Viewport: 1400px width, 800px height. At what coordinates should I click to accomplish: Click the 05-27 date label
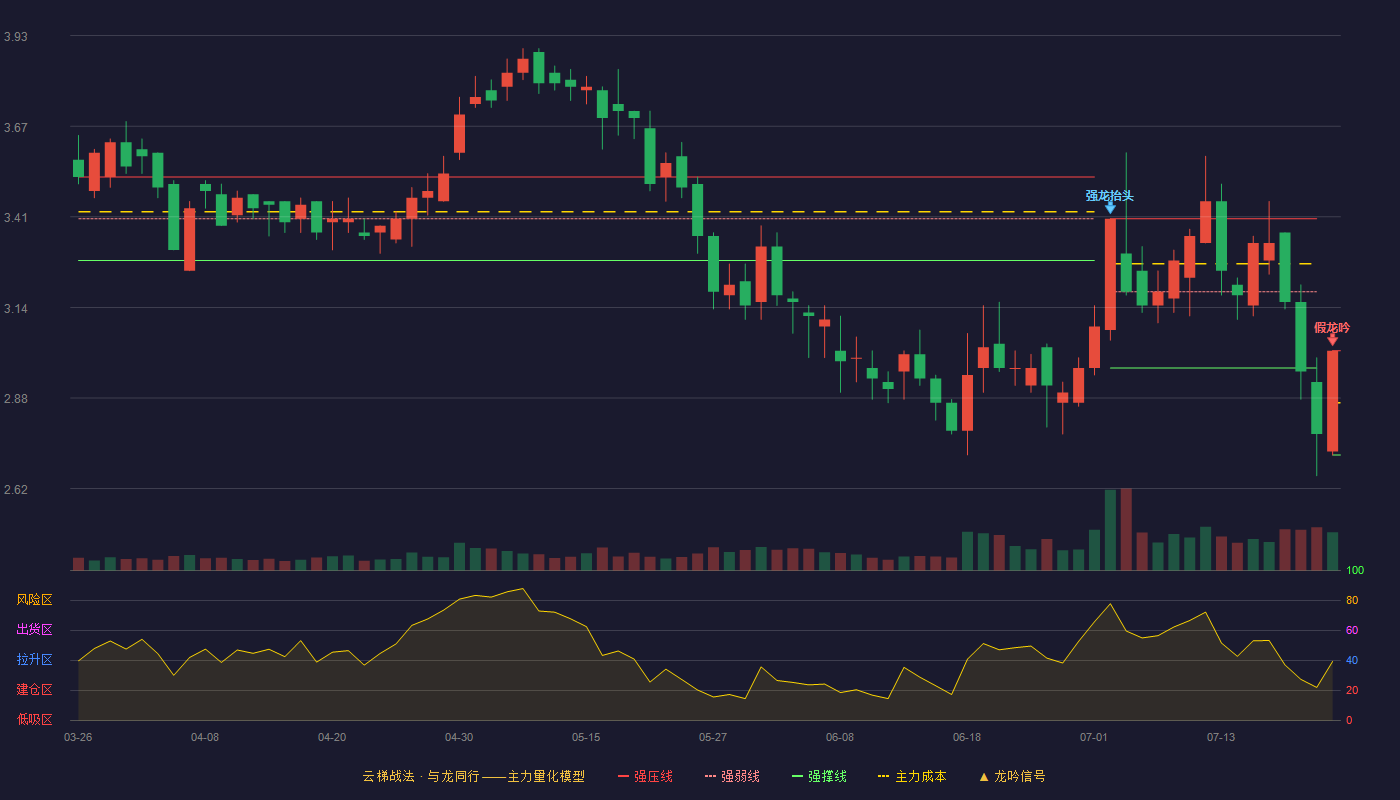(x=713, y=737)
